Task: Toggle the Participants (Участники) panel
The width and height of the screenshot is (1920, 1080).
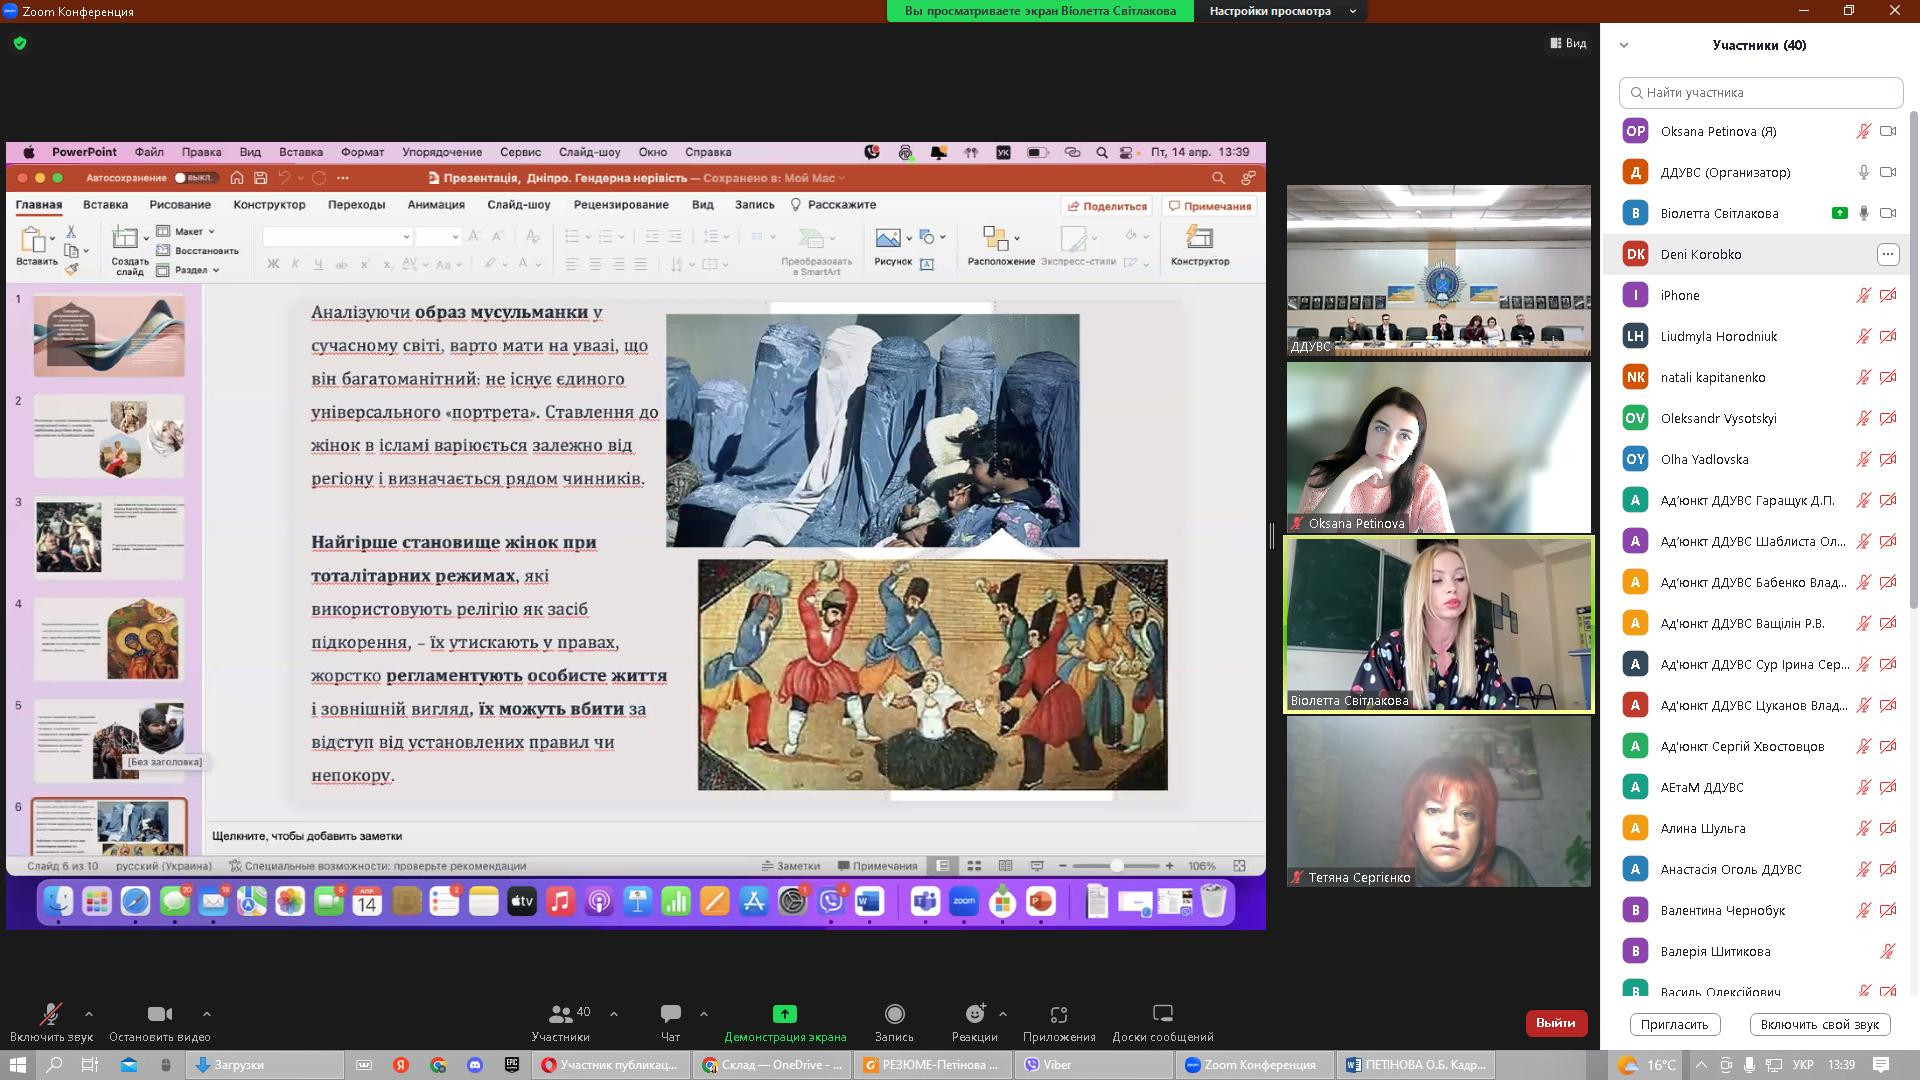Action: (561, 1015)
